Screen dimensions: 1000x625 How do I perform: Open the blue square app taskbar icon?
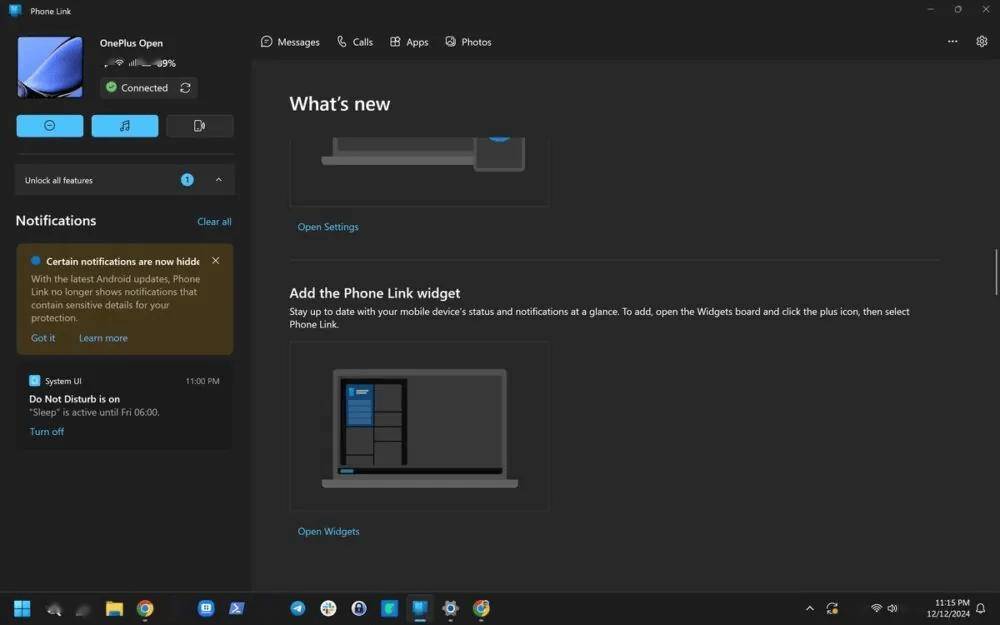[206, 608]
